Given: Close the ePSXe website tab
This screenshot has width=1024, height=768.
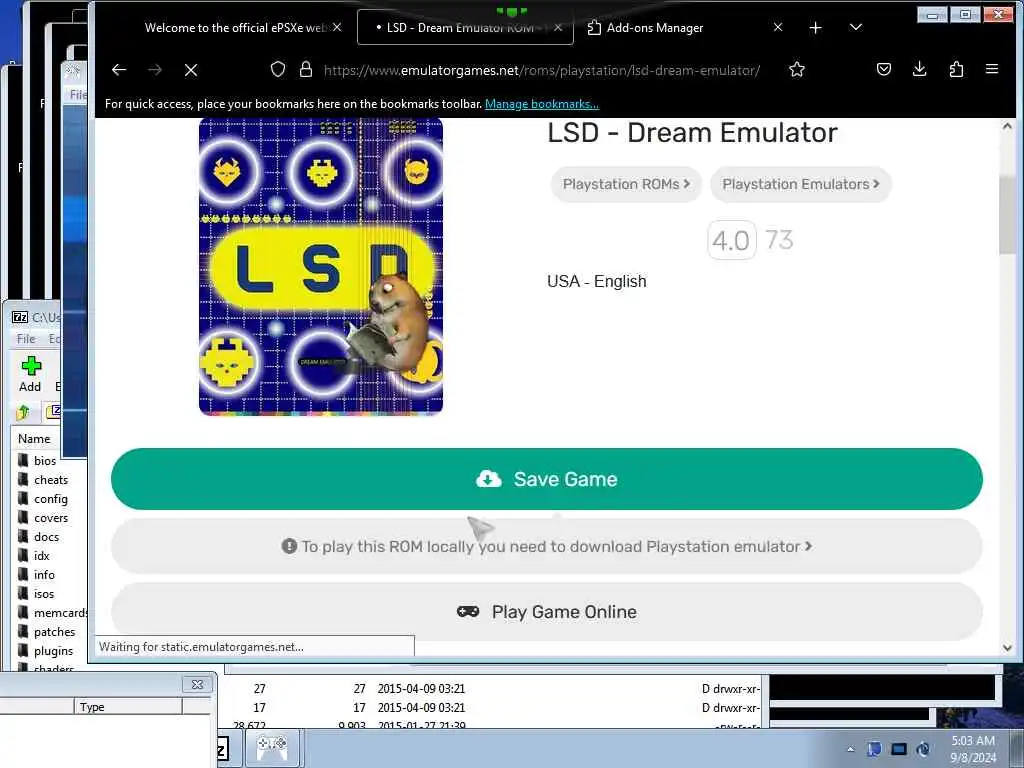Looking at the screenshot, I should [337, 27].
